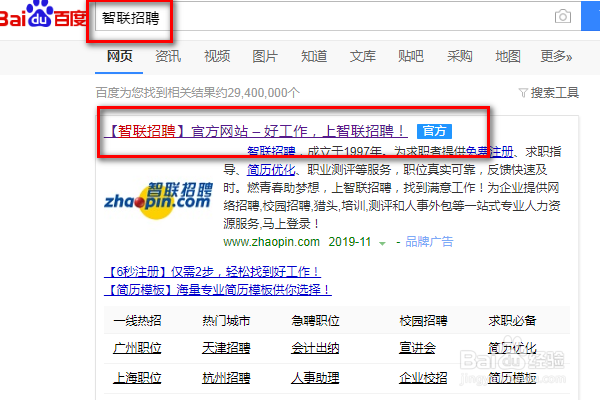Open the 文库 tab

tap(362, 56)
